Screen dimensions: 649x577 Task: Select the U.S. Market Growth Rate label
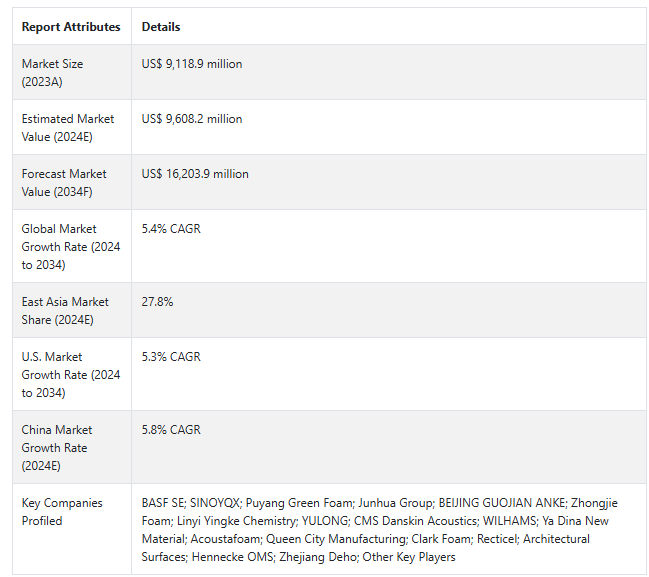(x=70, y=374)
